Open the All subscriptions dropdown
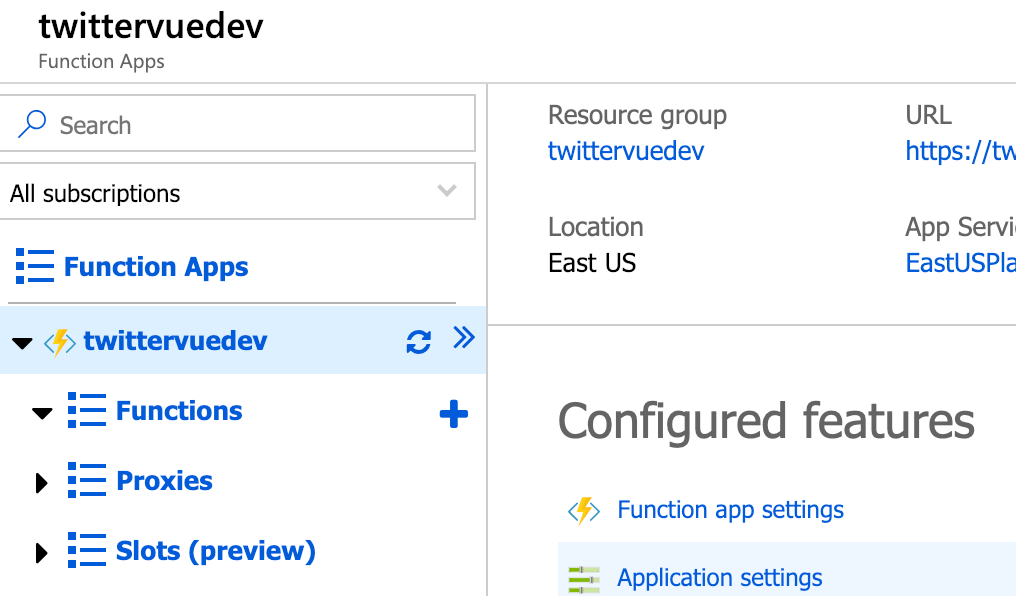The width and height of the screenshot is (1016, 596). (x=237, y=192)
